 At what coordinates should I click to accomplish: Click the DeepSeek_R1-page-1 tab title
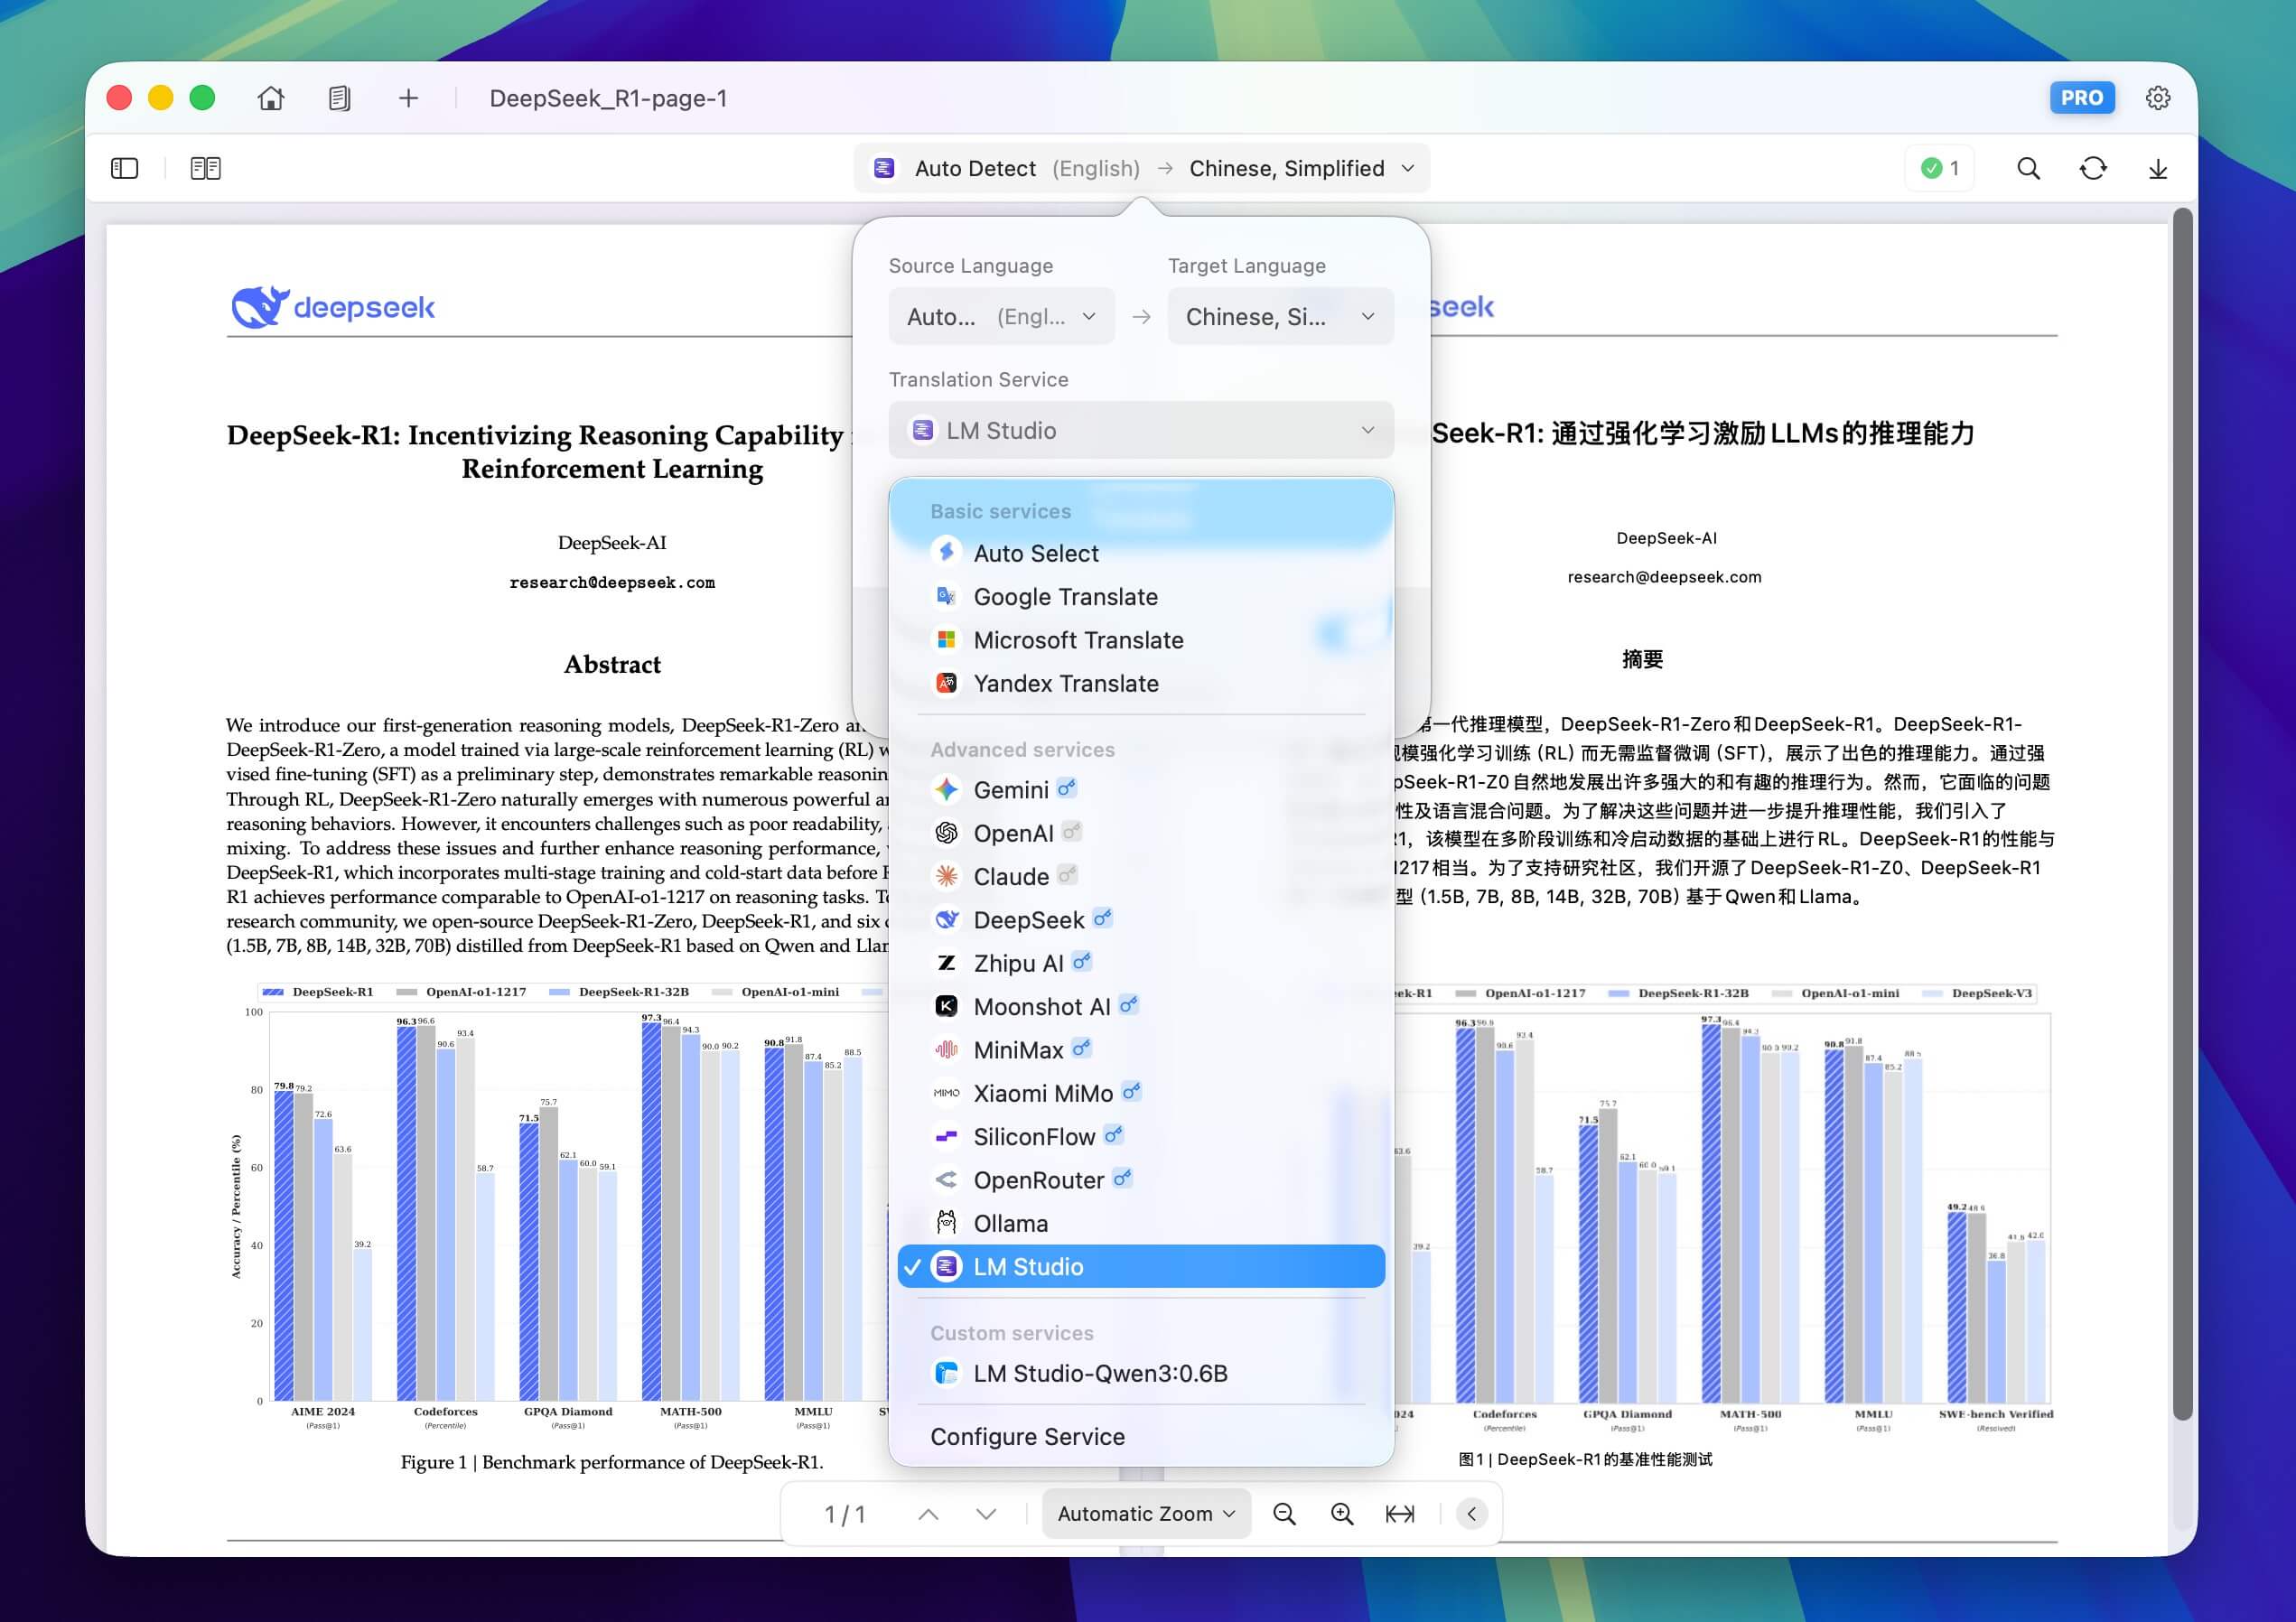pyautogui.click(x=608, y=98)
